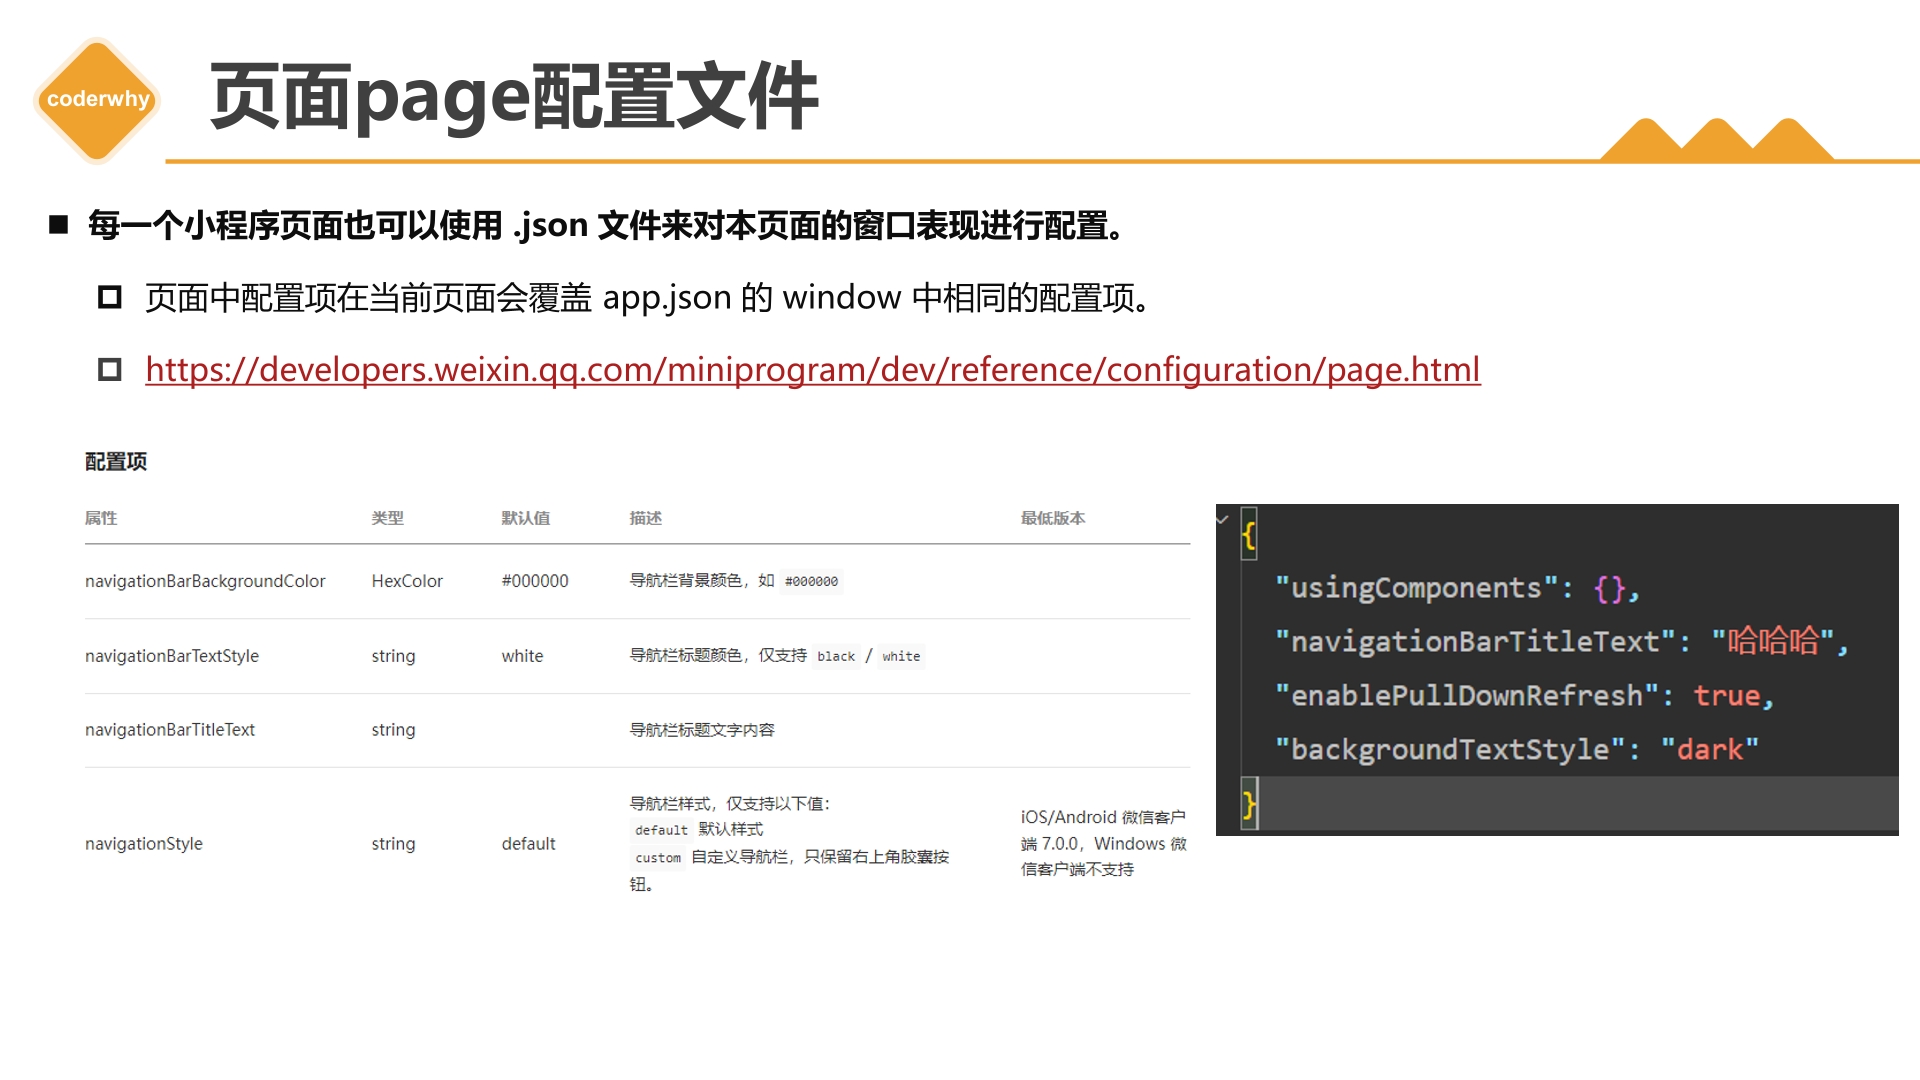1920x1080 pixels.
Task: Click the 'white' inline code tag
Action: [901, 656]
